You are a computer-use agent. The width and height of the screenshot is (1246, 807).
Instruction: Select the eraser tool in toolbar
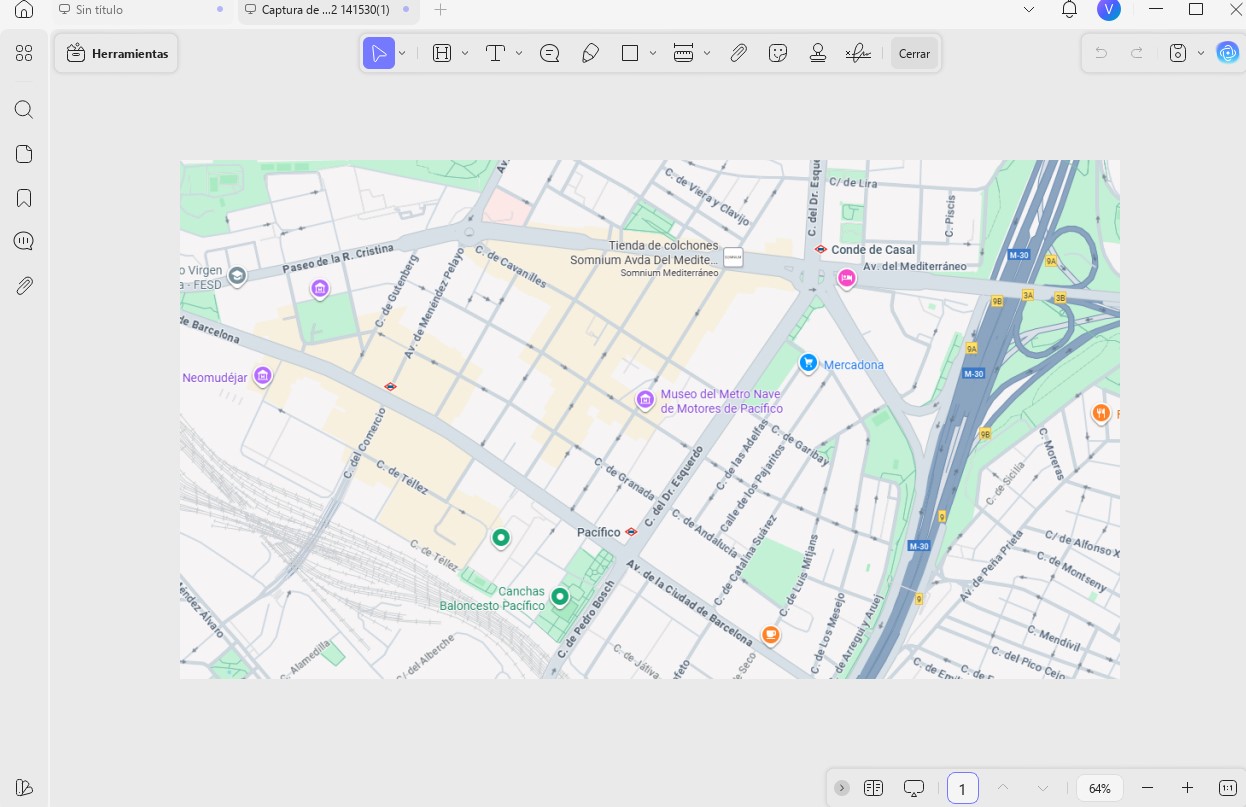(591, 54)
